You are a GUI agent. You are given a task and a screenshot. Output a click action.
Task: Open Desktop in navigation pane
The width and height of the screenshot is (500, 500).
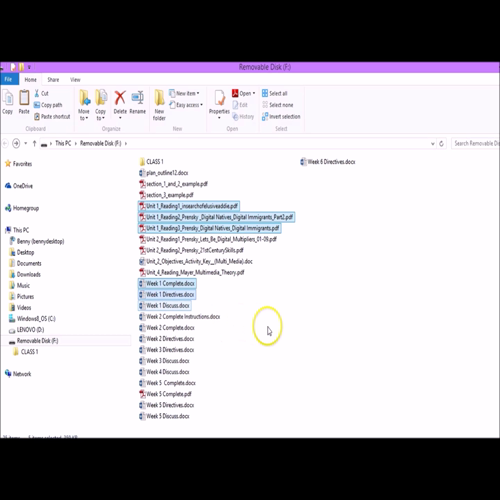tap(22, 252)
